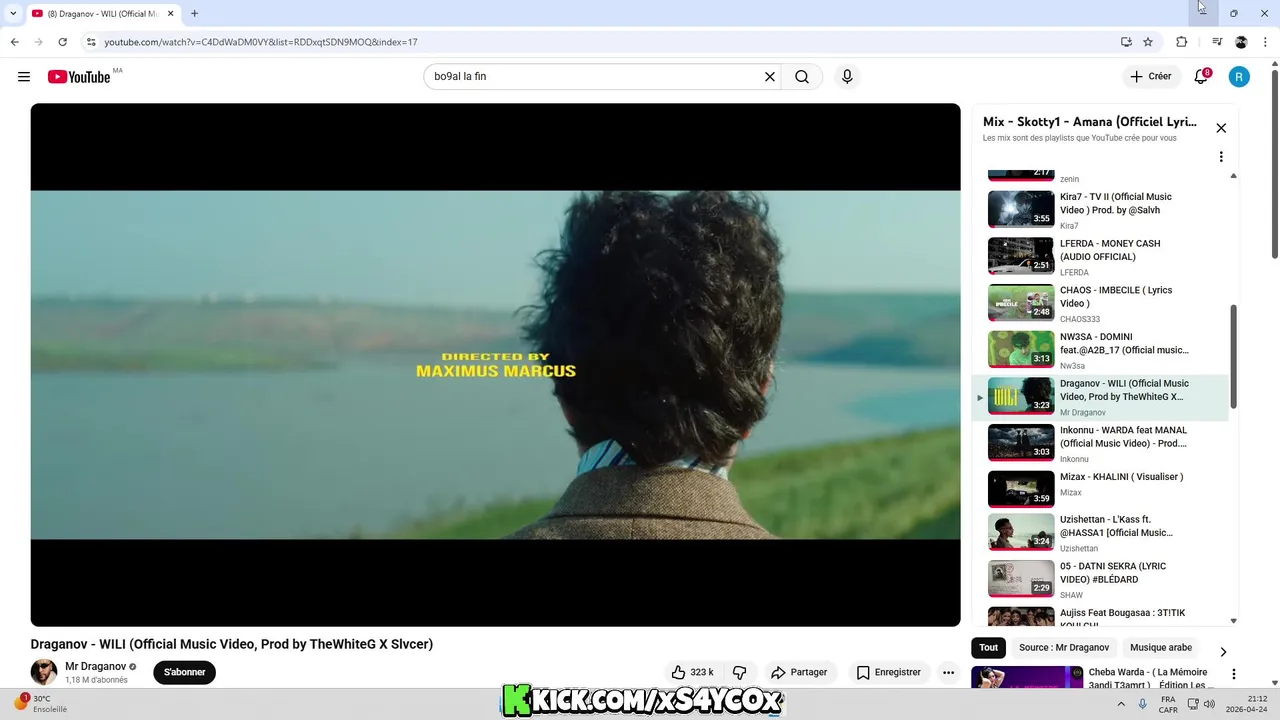Like the Draganov WILI video
The height and width of the screenshot is (720, 1280).
click(x=693, y=673)
